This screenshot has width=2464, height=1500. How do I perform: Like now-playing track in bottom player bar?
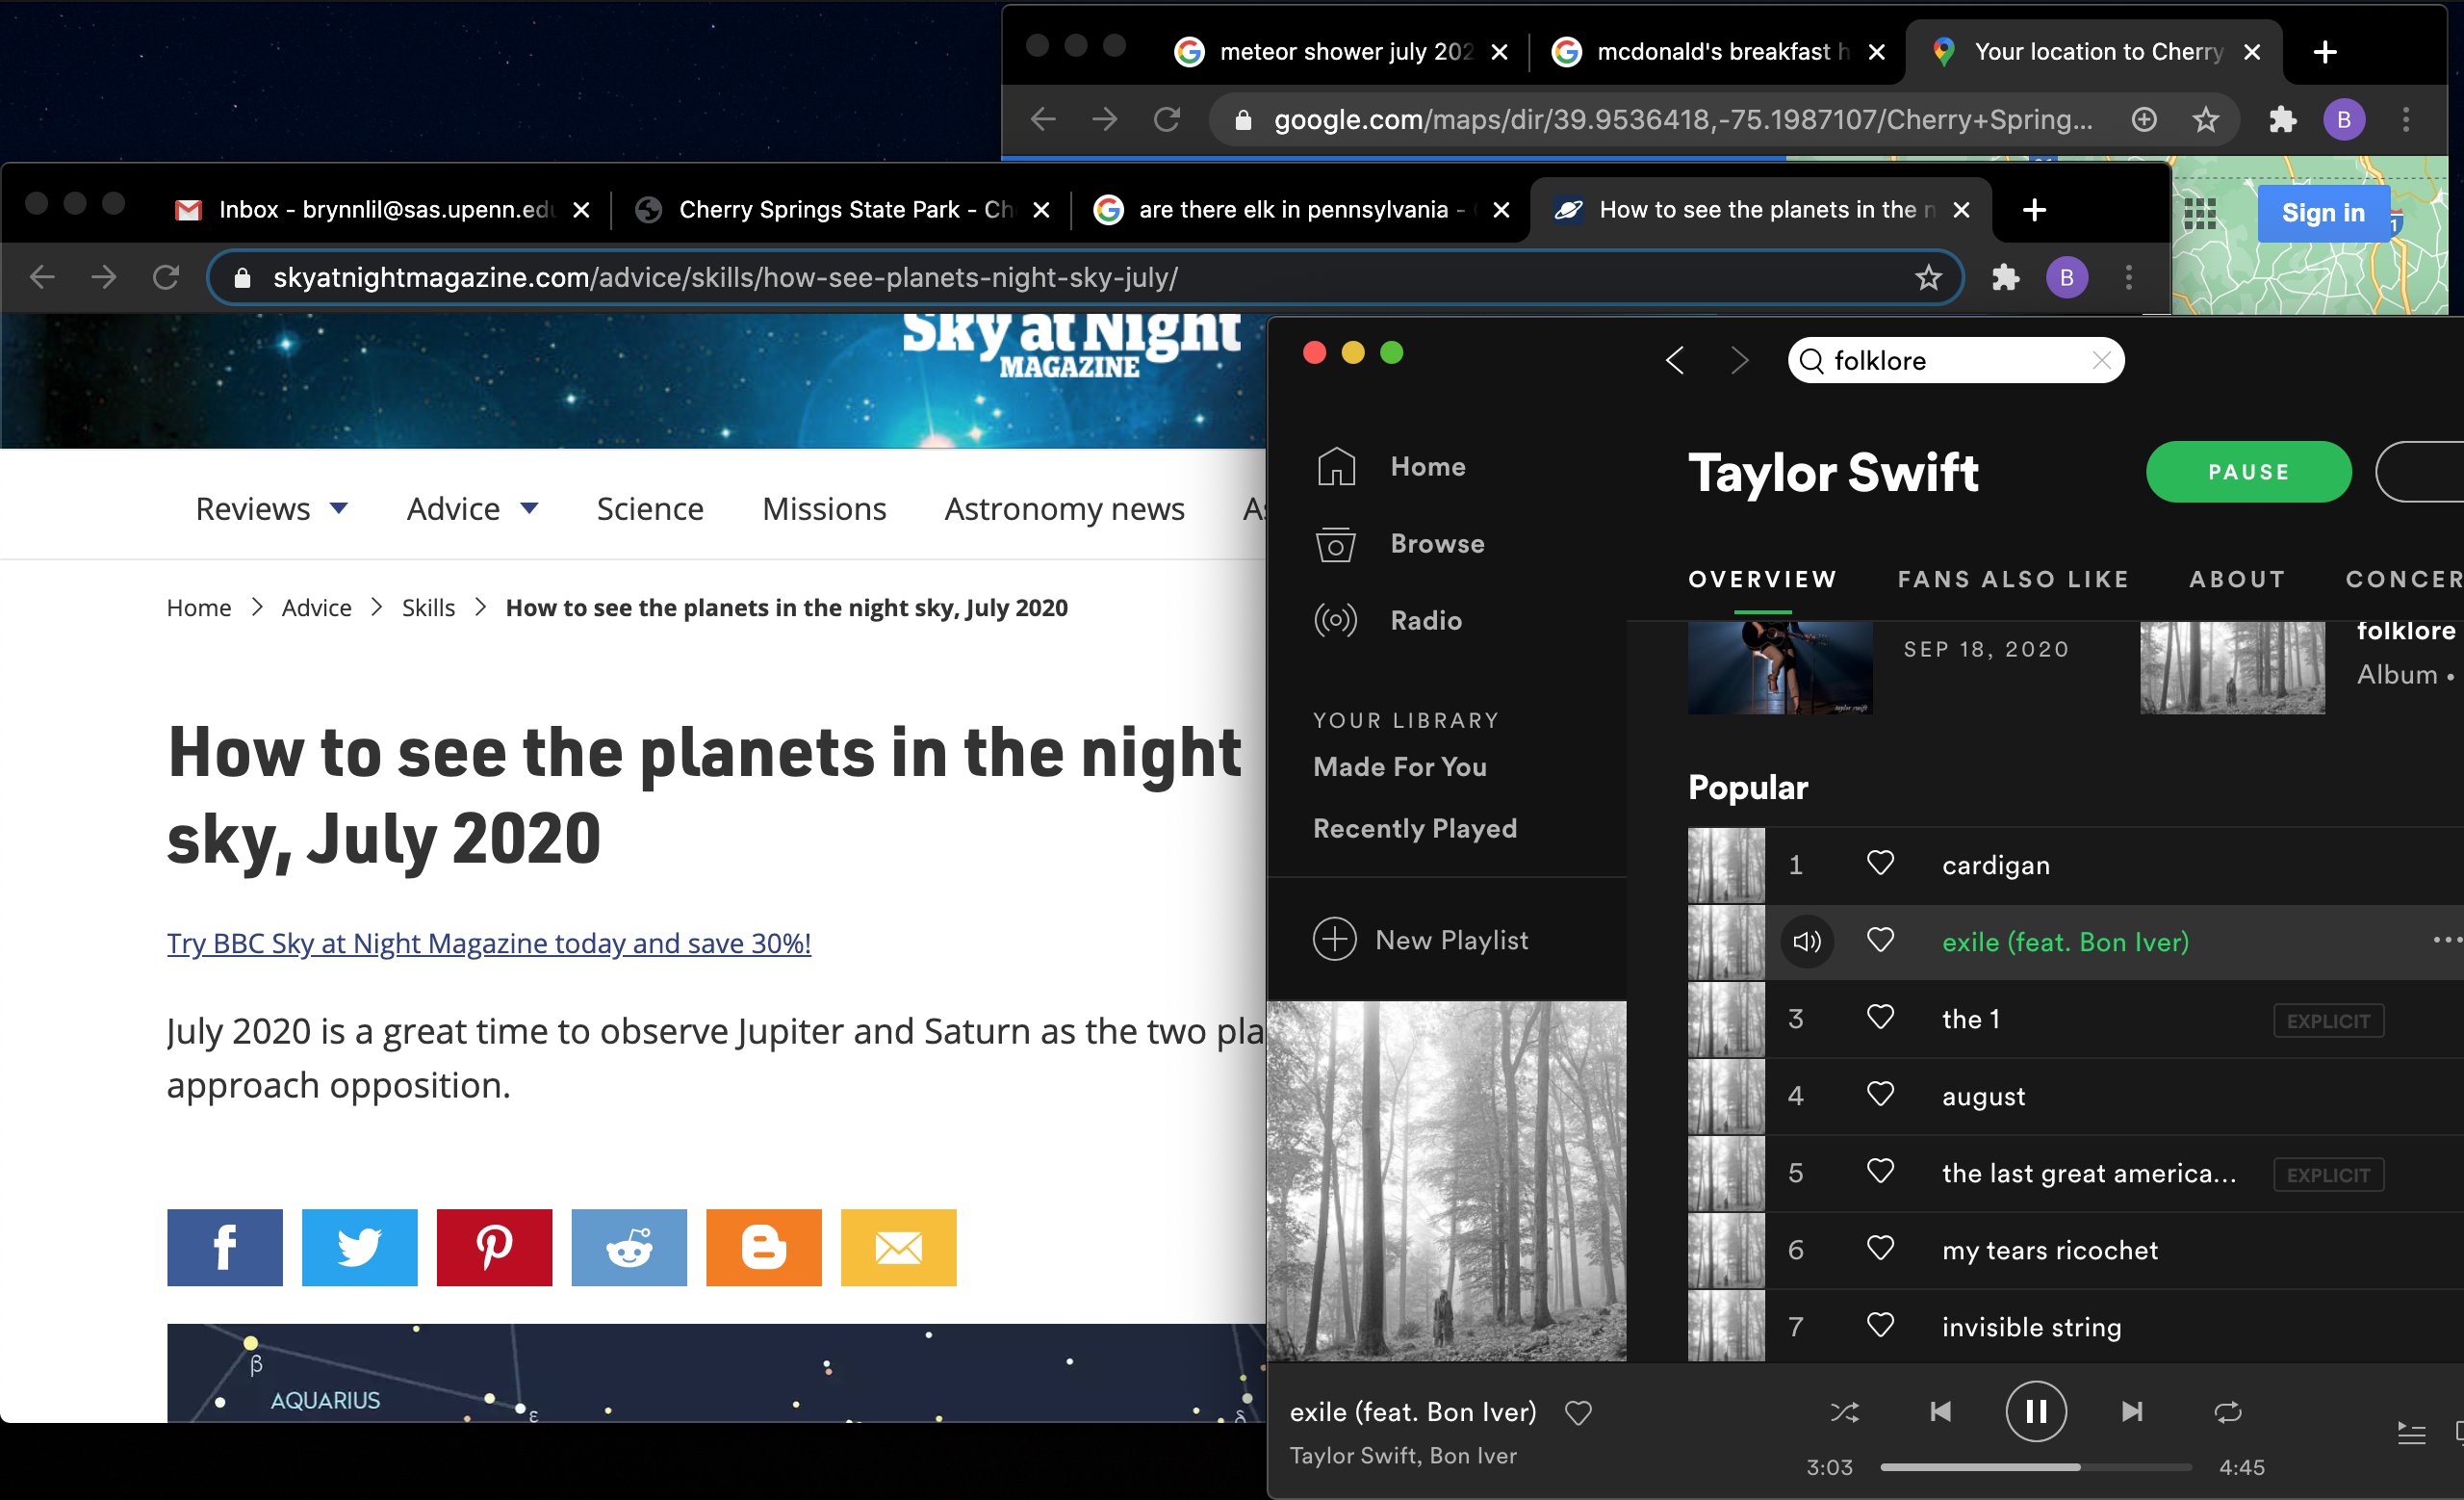tap(1578, 1413)
